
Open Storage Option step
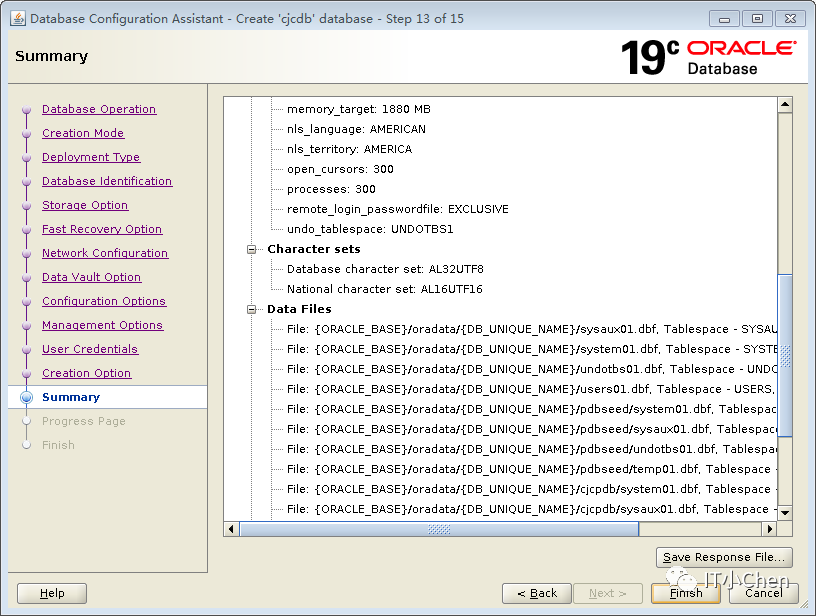[85, 205]
